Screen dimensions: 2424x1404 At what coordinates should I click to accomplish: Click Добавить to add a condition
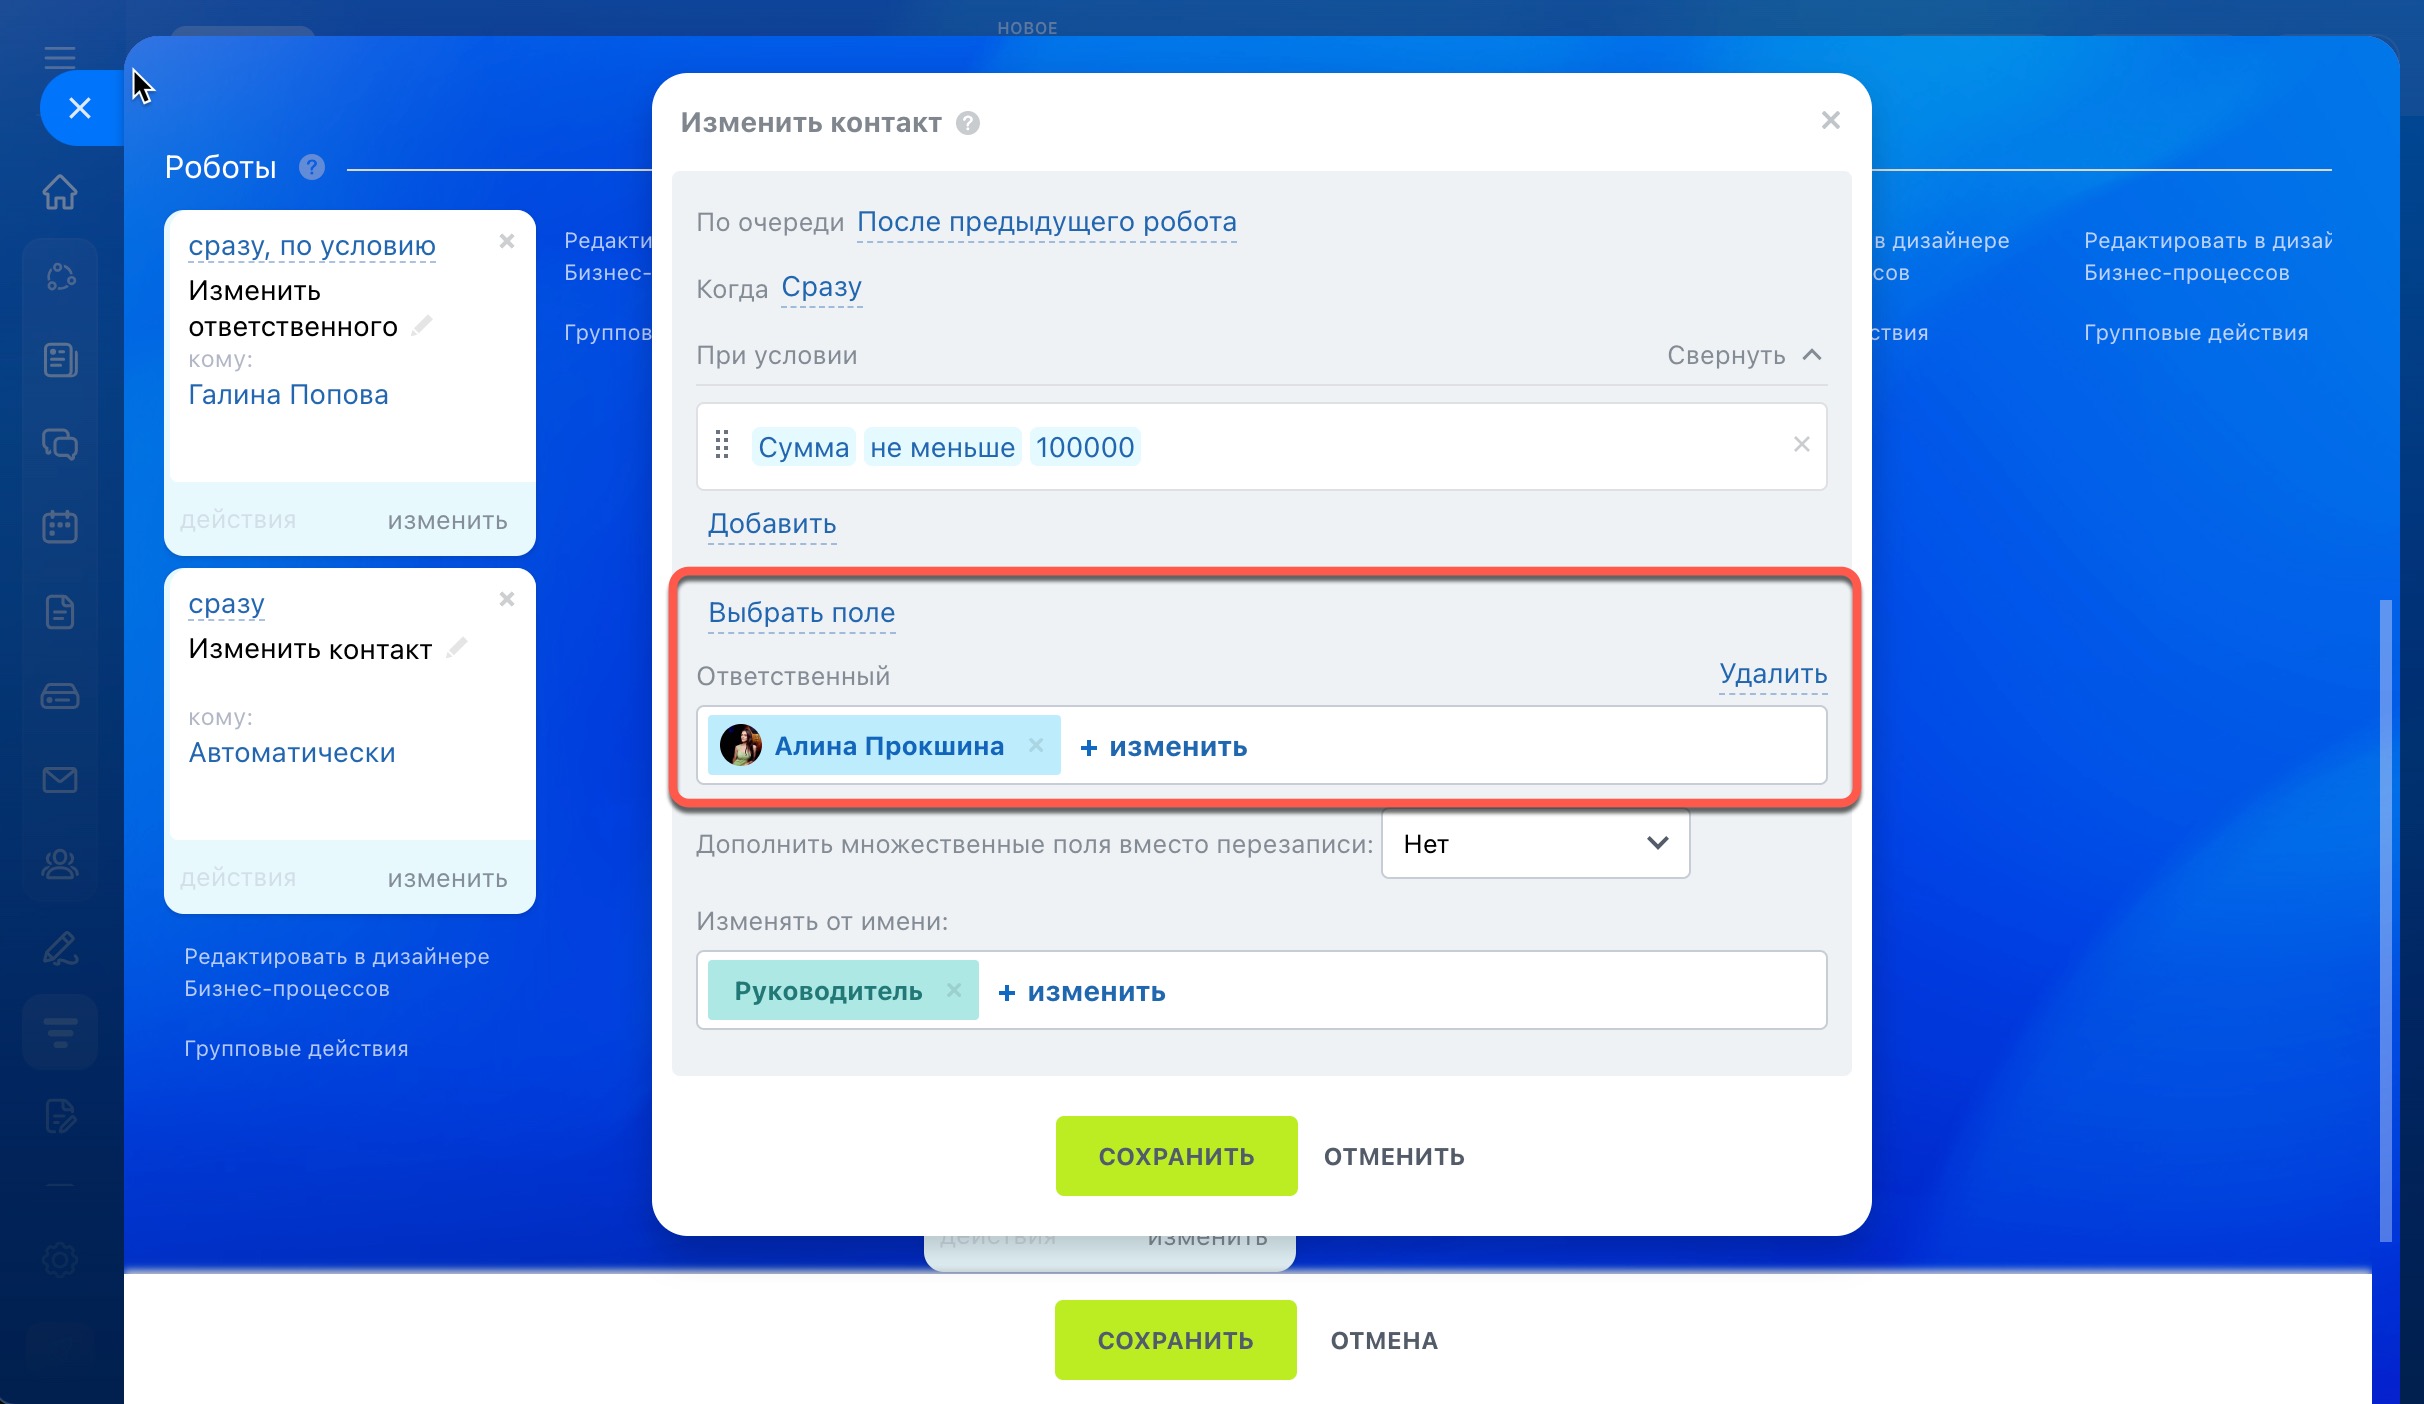click(x=771, y=524)
